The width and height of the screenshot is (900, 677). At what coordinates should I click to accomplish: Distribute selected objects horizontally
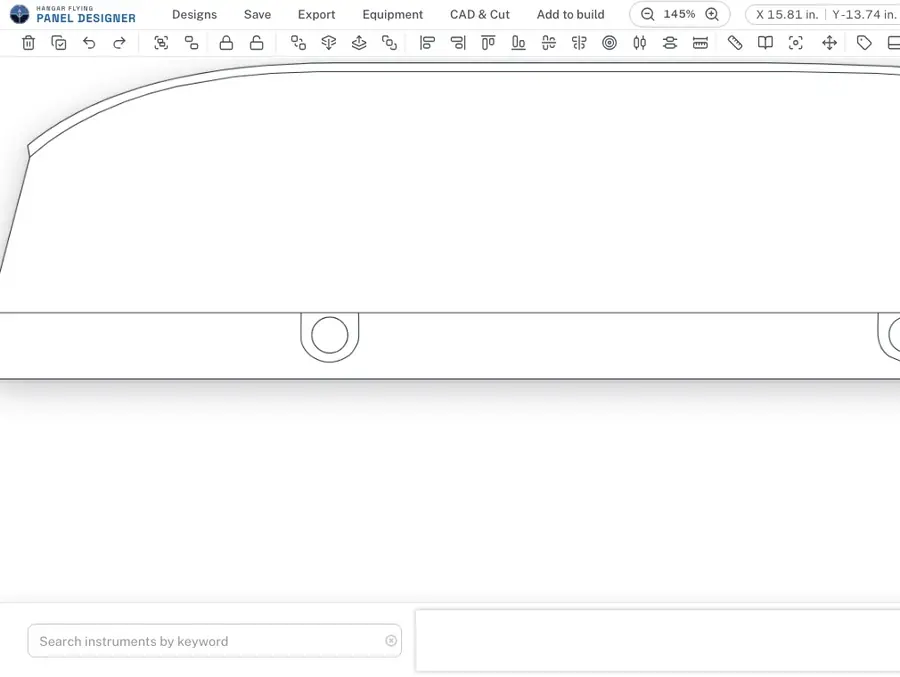(x=639, y=43)
